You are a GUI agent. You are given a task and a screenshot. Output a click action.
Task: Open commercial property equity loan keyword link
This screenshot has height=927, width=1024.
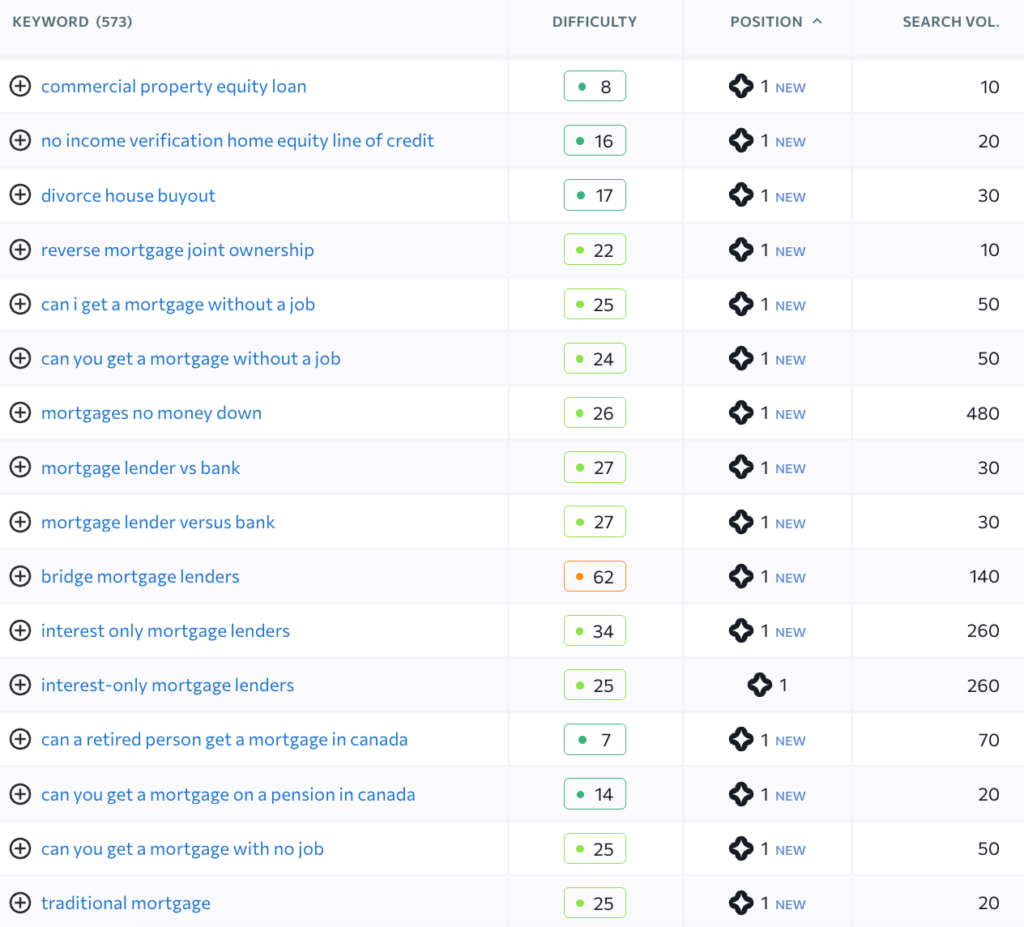point(174,86)
